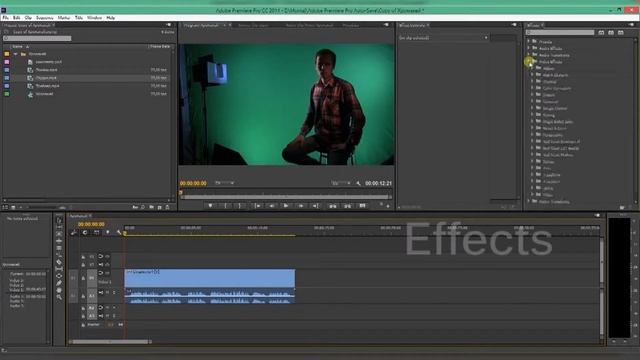Click the New Item icon in Project panel
Viewport: 640px width, 360px height.
pos(160,207)
